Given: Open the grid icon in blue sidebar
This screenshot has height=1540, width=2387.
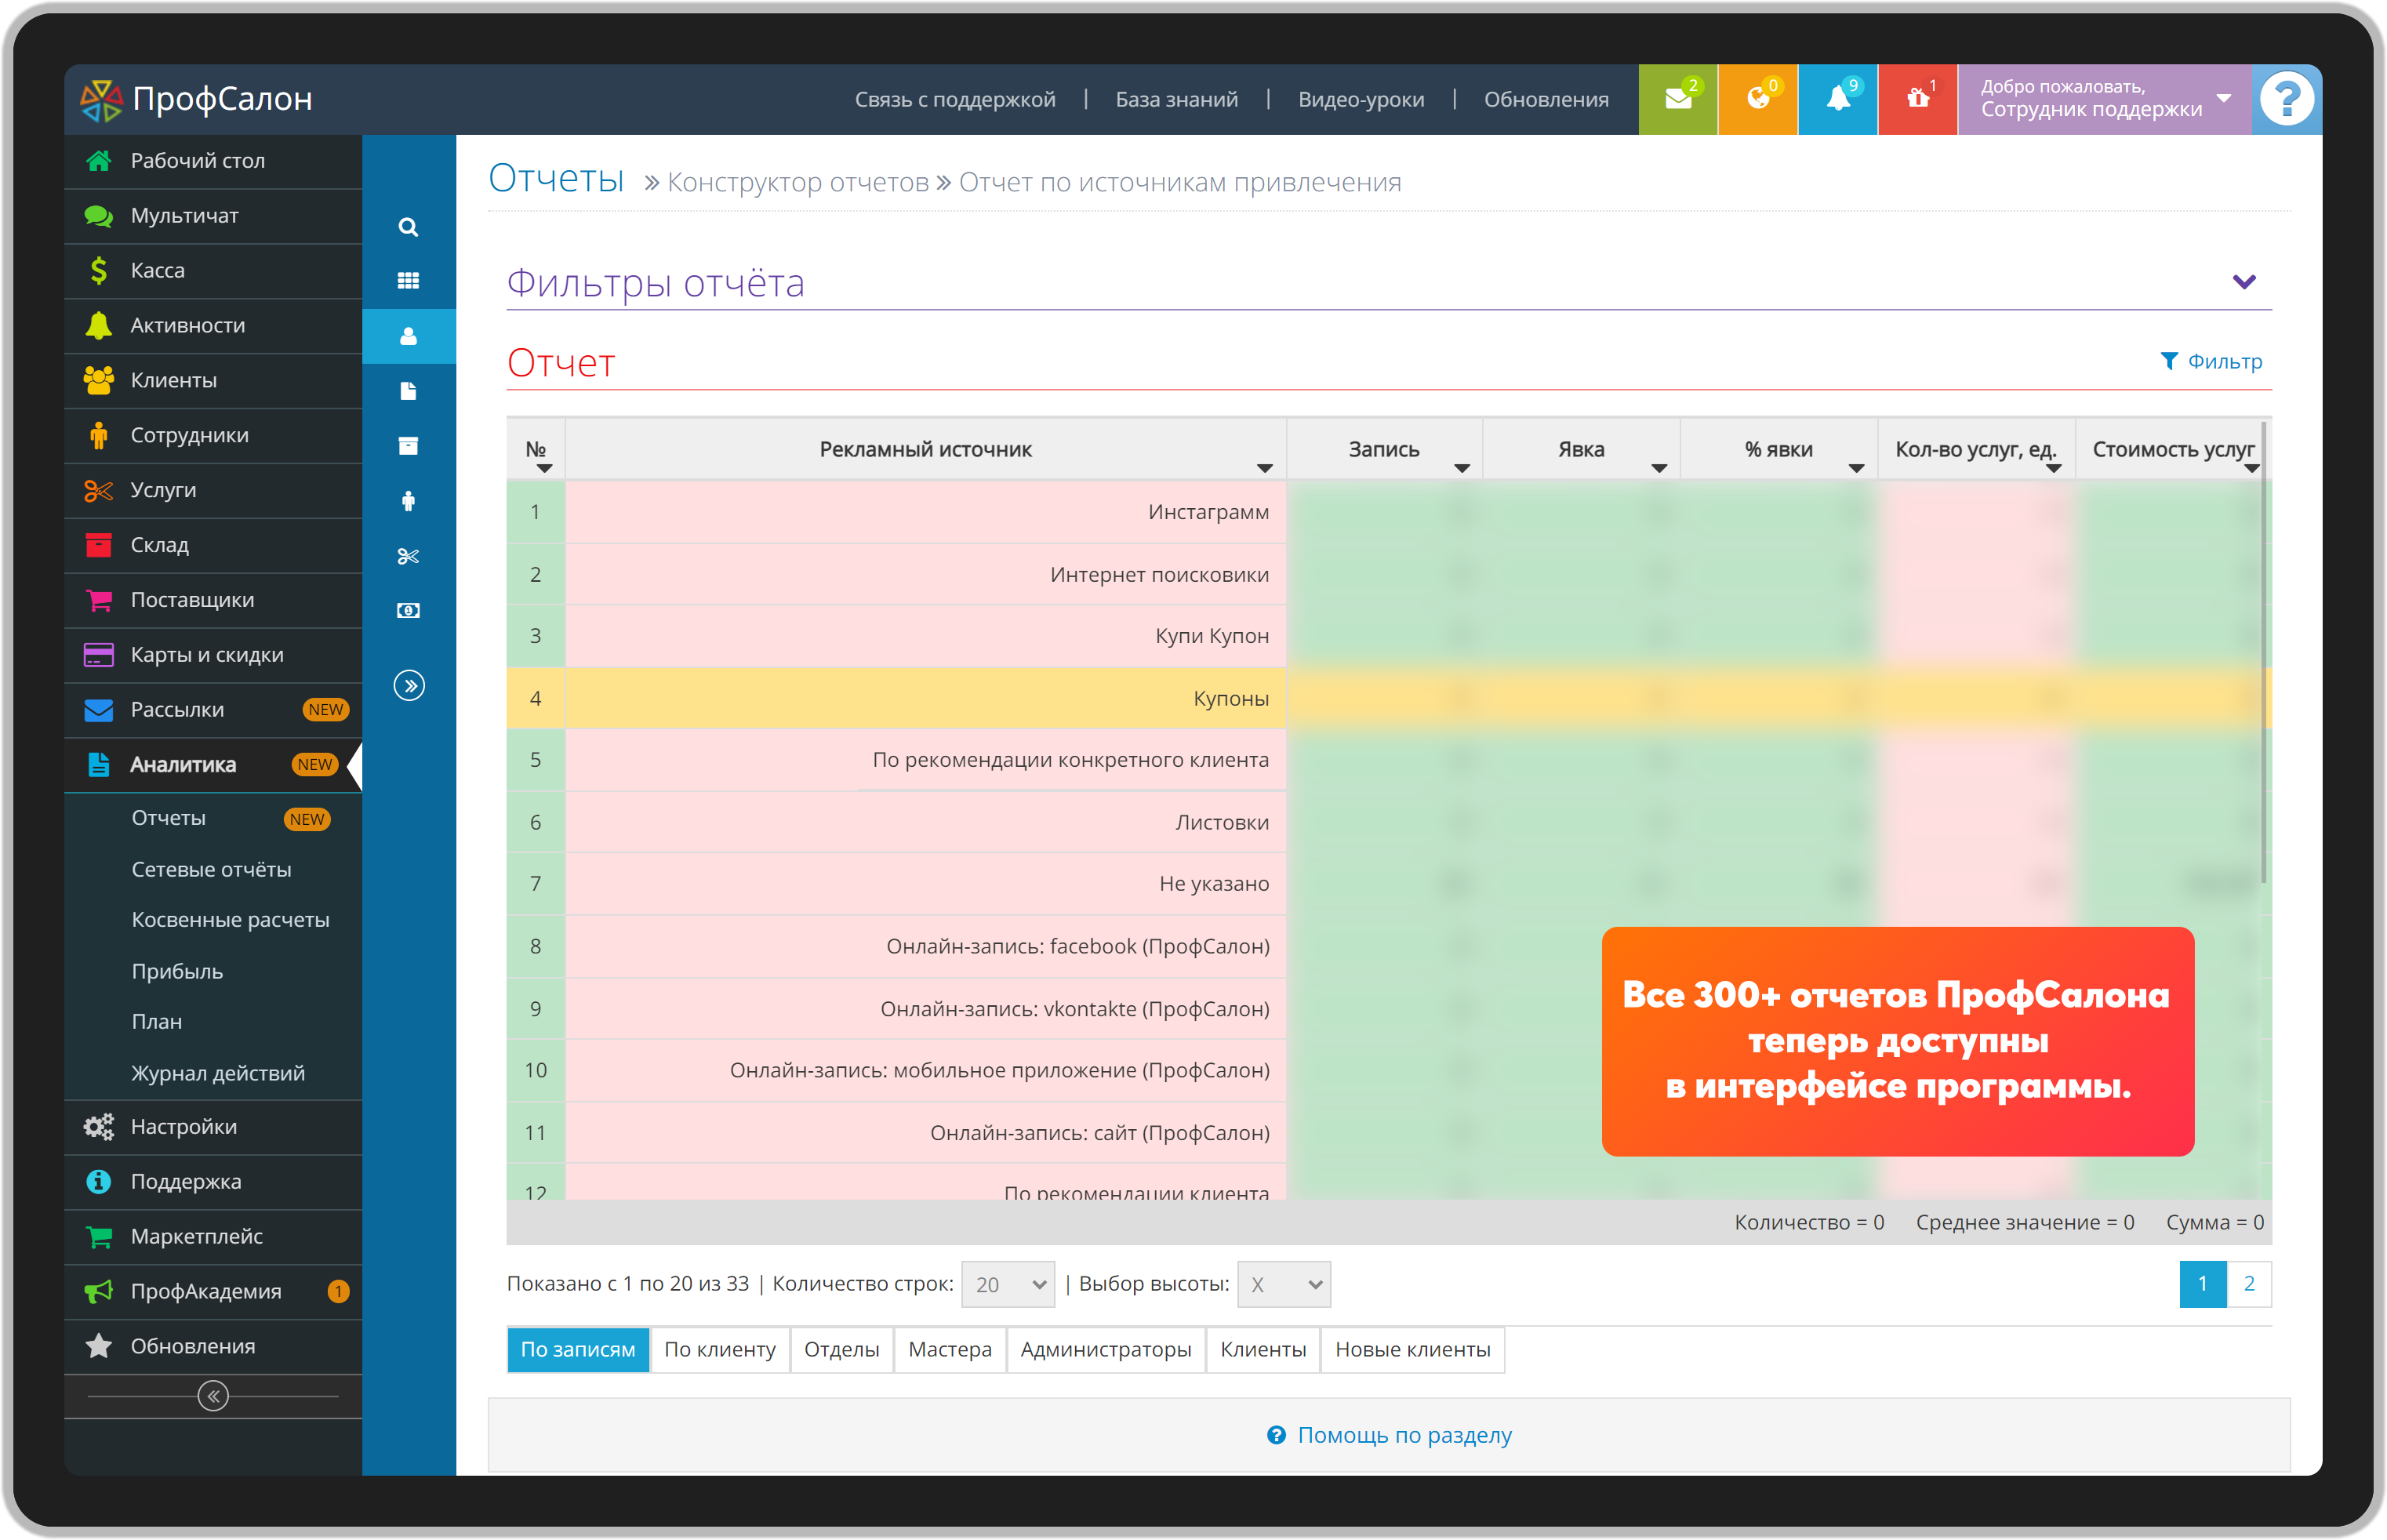Looking at the screenshot, I should tap(408, 281).
